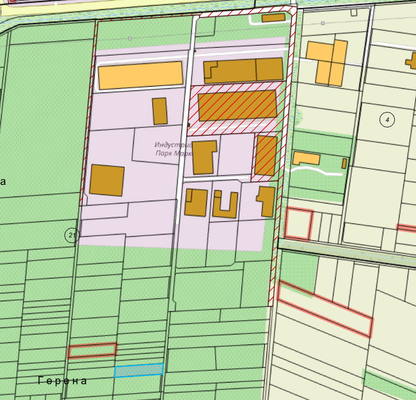The width and height of the screenshot is (416, 400).
Task: Select the small red-hatched building
Action: [266, 155]
